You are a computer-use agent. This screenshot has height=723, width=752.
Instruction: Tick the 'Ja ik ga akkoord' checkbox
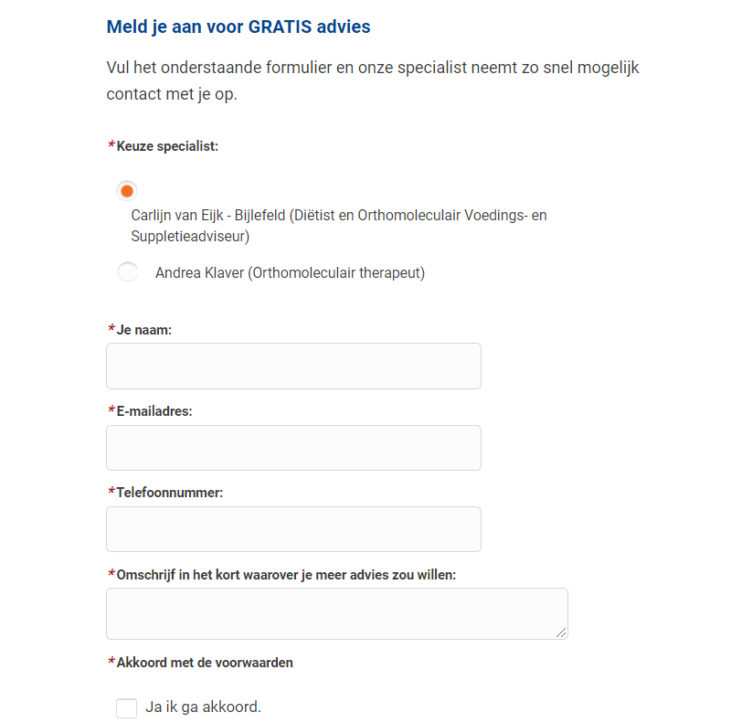pyautogui.click(x=126, y=708)
